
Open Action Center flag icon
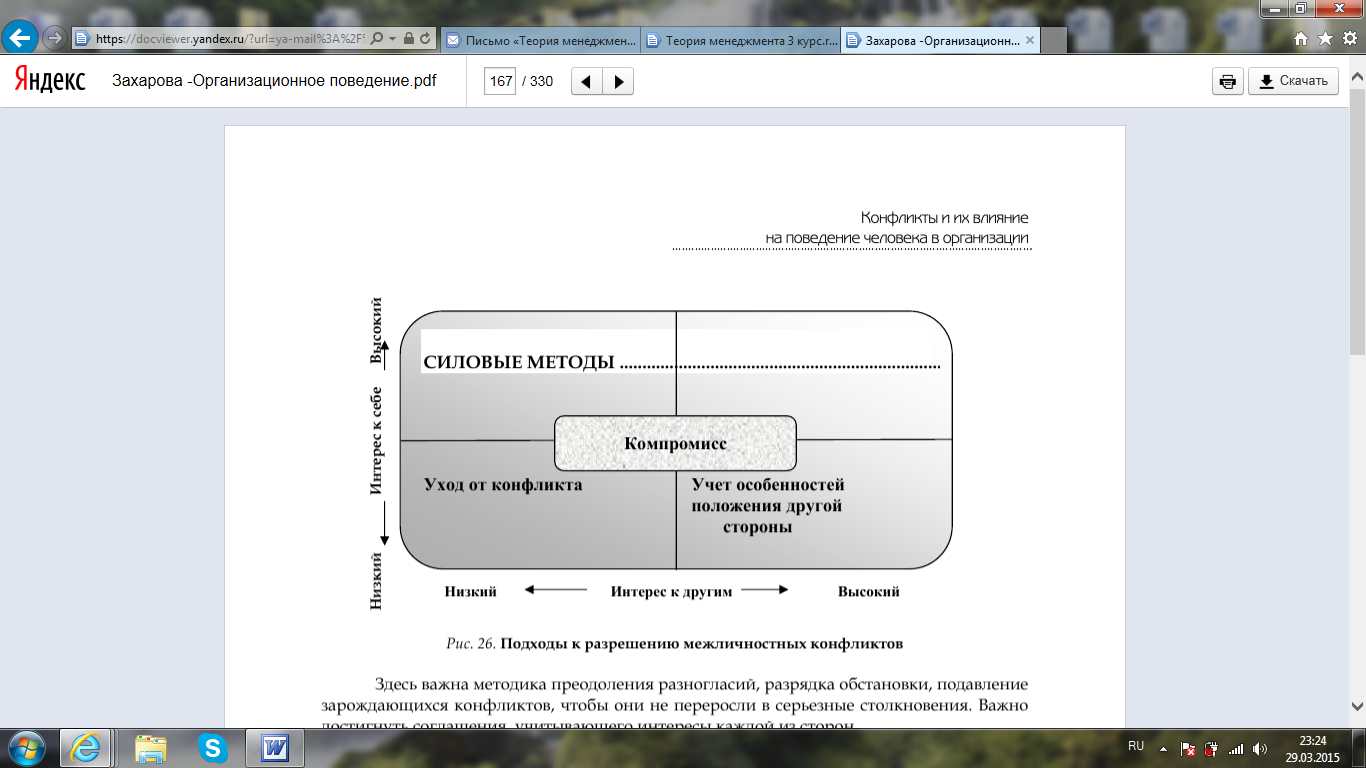pyautogui.click(x=1188, y=747)
